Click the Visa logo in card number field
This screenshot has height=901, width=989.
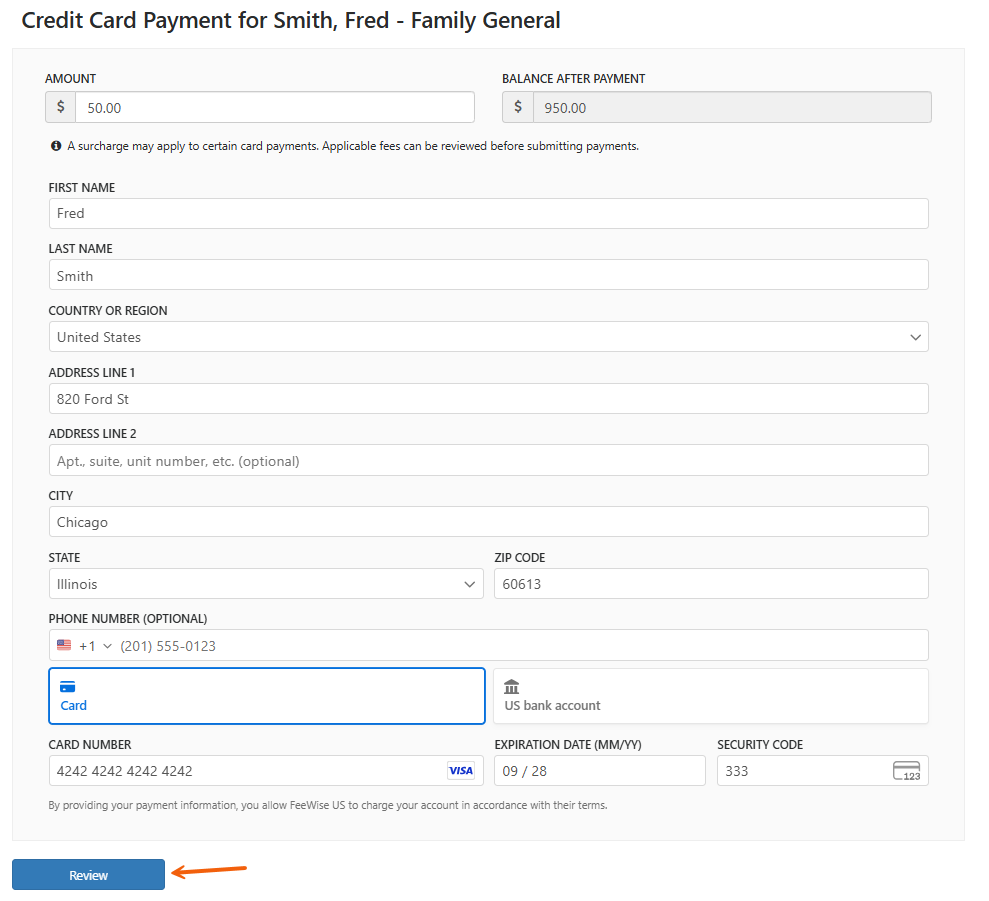click(460, 770)
